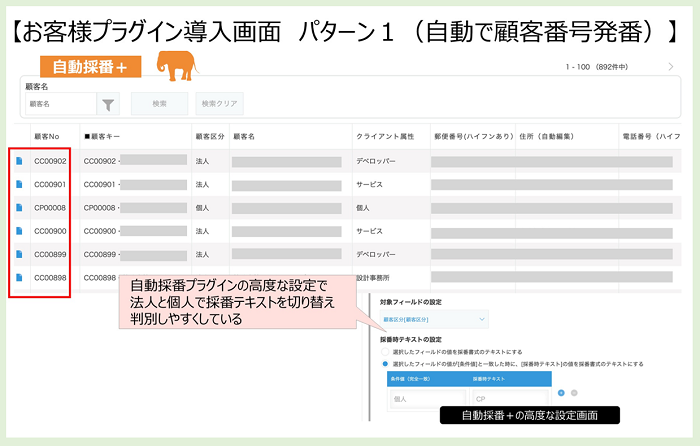Open record details icon for CC00901
The image size is (700, 446).
19,184
